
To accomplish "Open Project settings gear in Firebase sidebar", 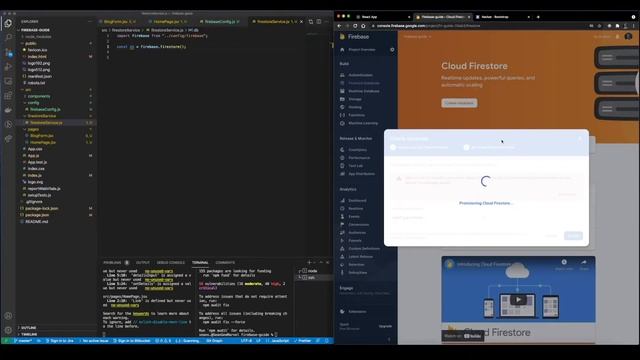I will coord(392,49).
